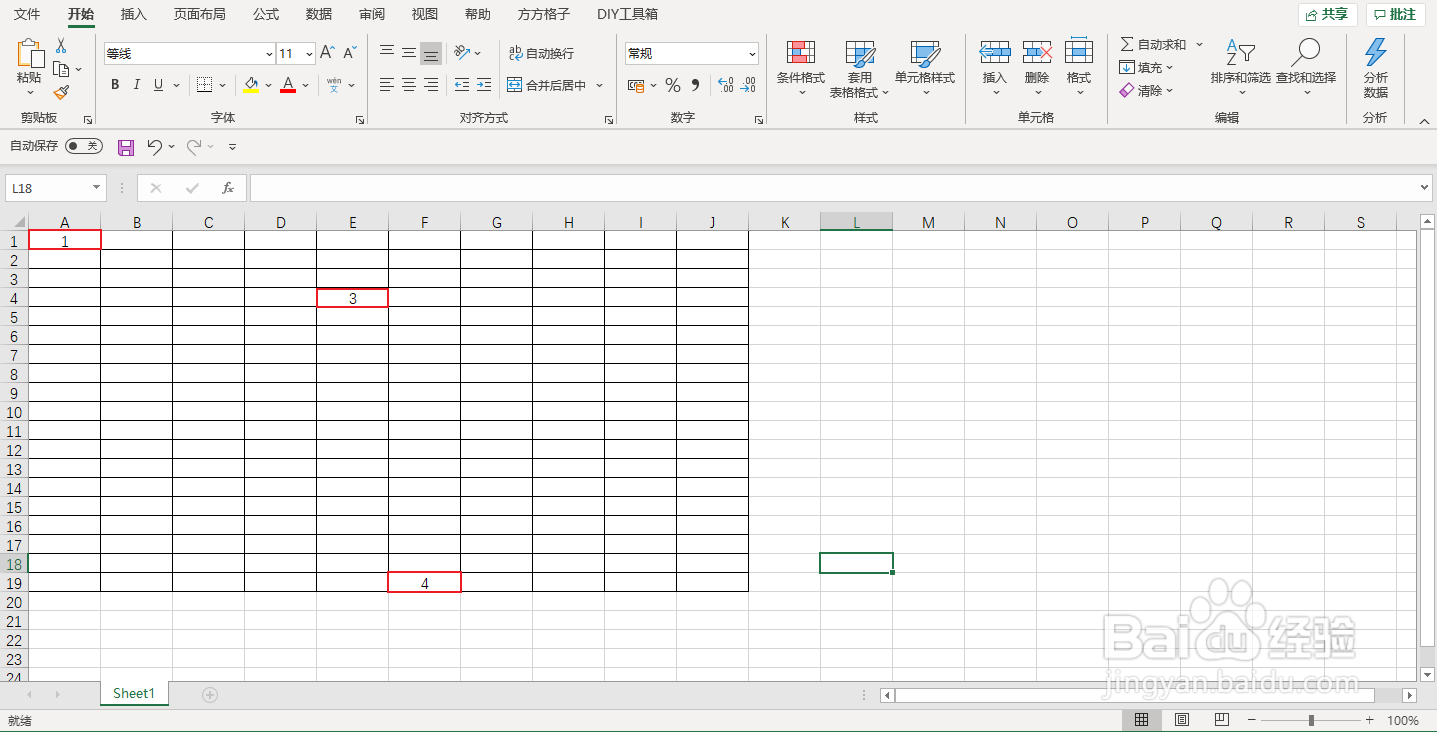
Task: Open Conditional Formatting (条件格式)
Action: (801, 69)
